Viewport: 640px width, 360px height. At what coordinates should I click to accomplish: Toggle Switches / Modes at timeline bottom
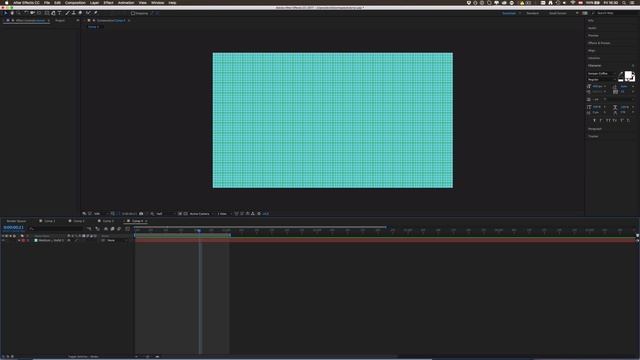click(83, 356)
